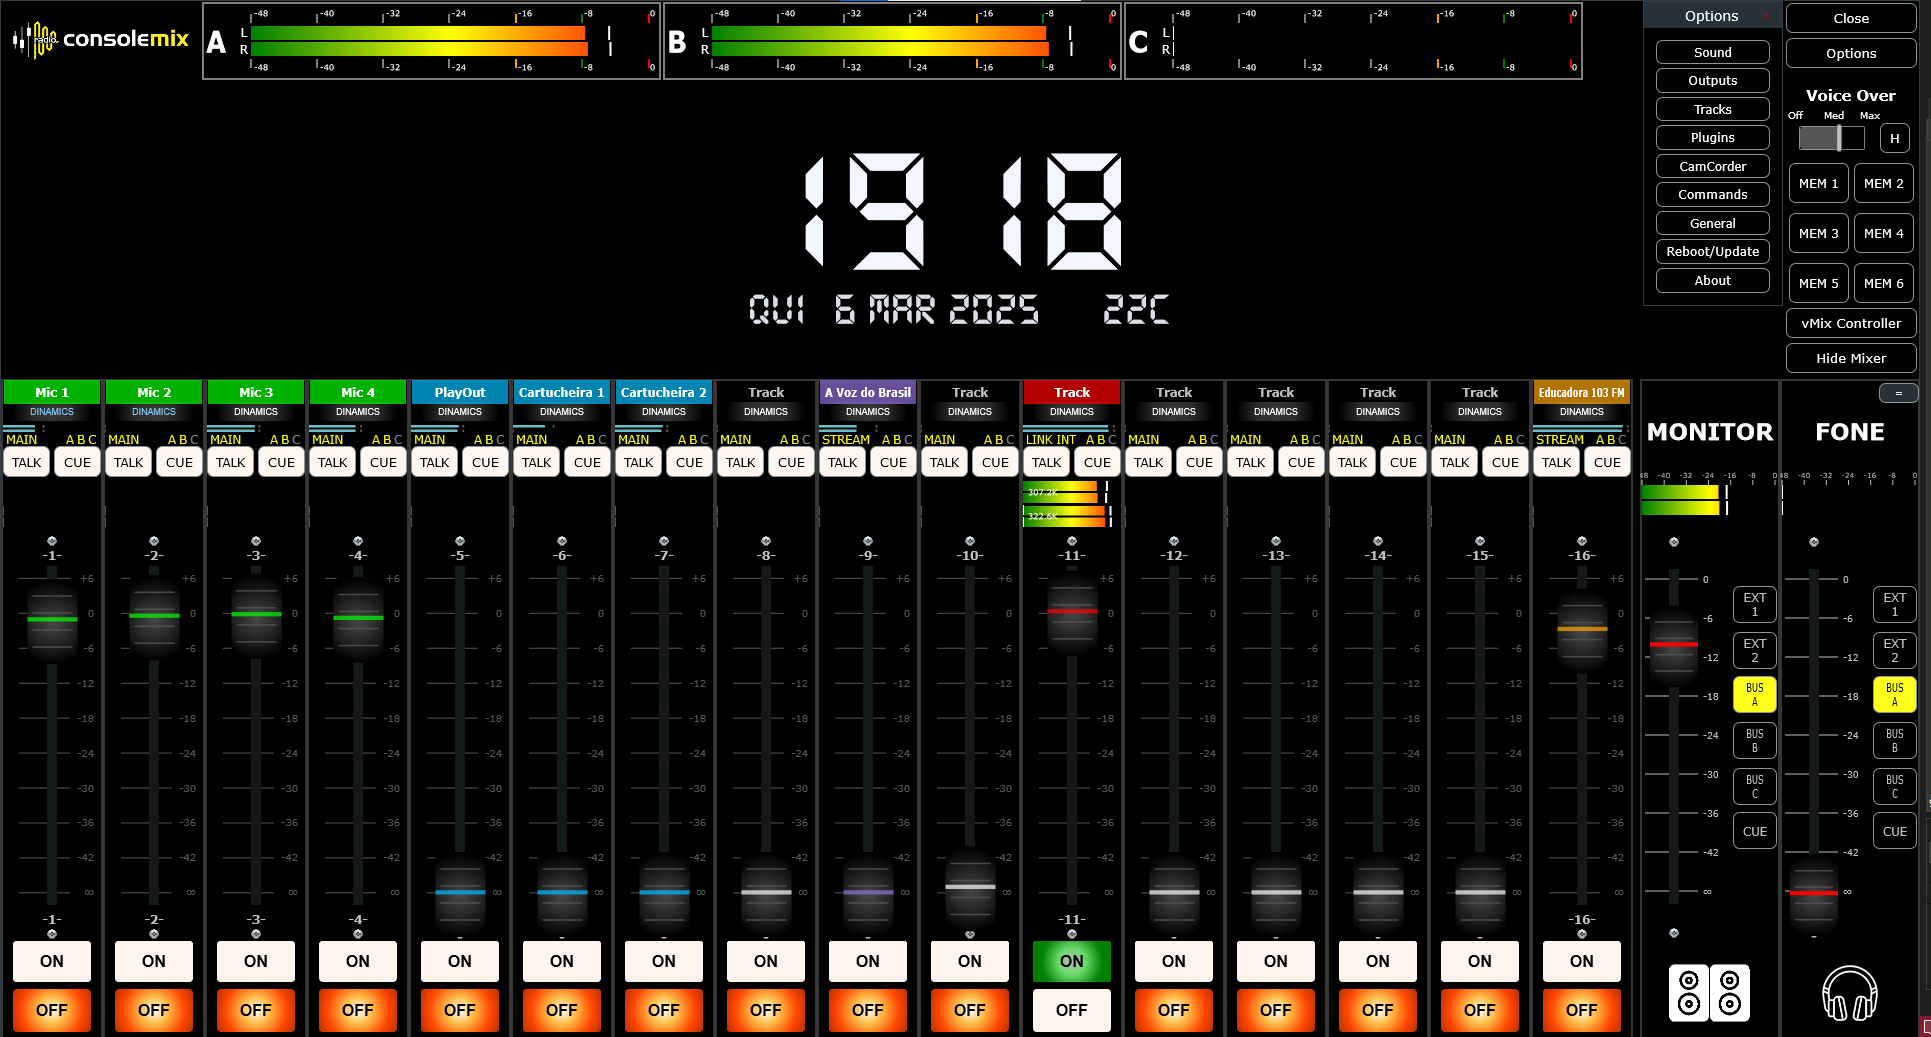This screenshot has width=1931, height=1037.
Task: Click the Voice Over level slider
Action: 1833,138
